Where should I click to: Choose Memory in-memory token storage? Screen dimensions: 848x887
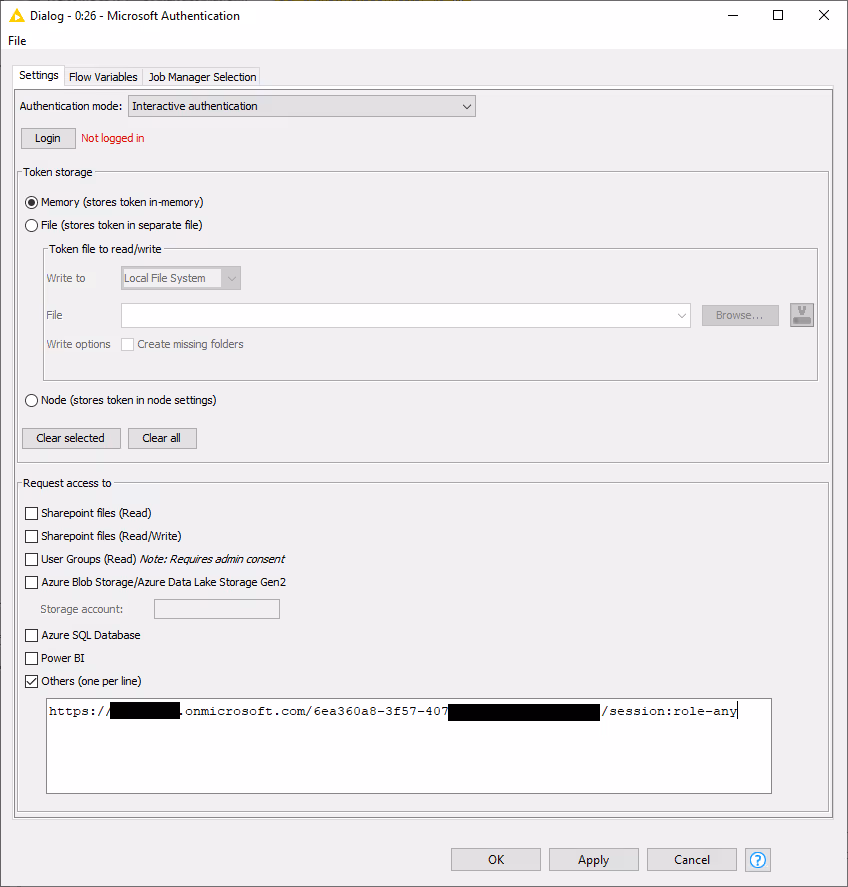(32, 202)
